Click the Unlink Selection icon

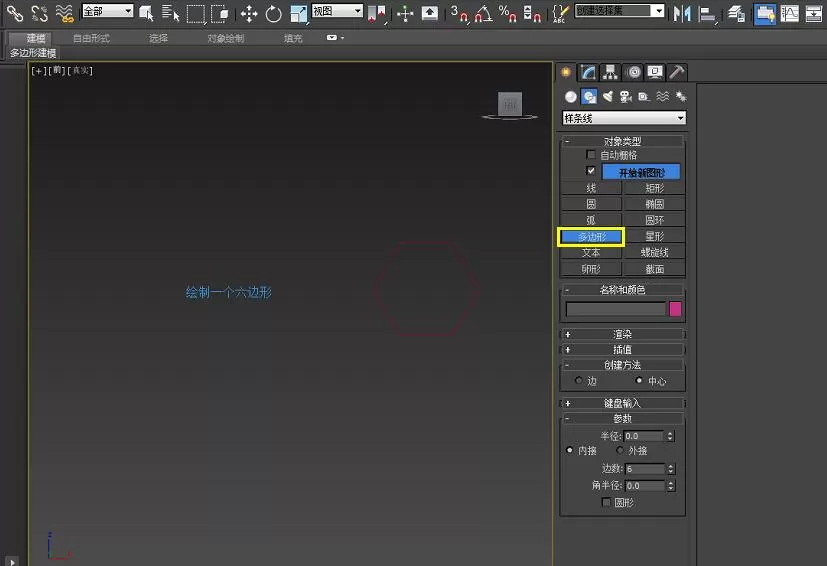(x=40, y=13)
